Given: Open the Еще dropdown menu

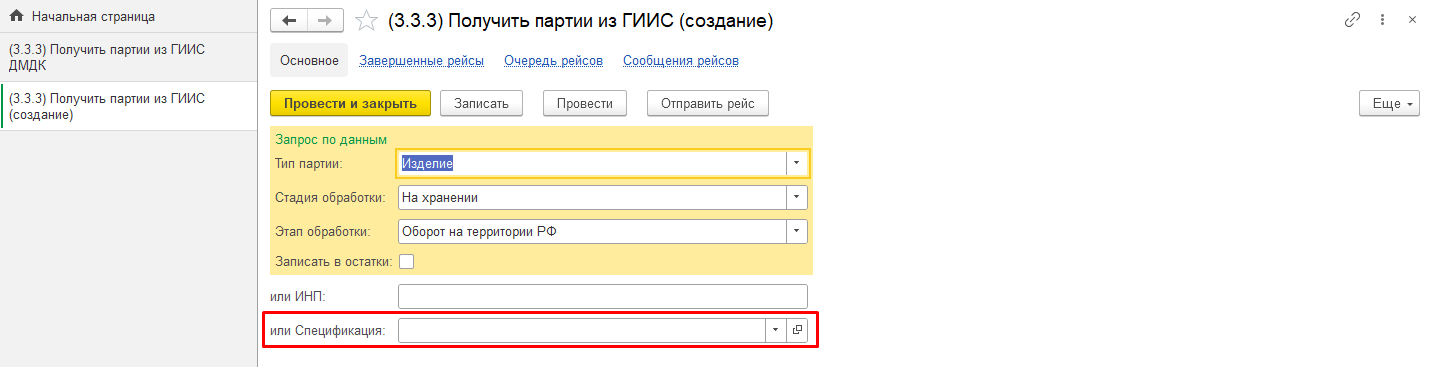Looking at the screenshot, I should (x=1390, y=103).
